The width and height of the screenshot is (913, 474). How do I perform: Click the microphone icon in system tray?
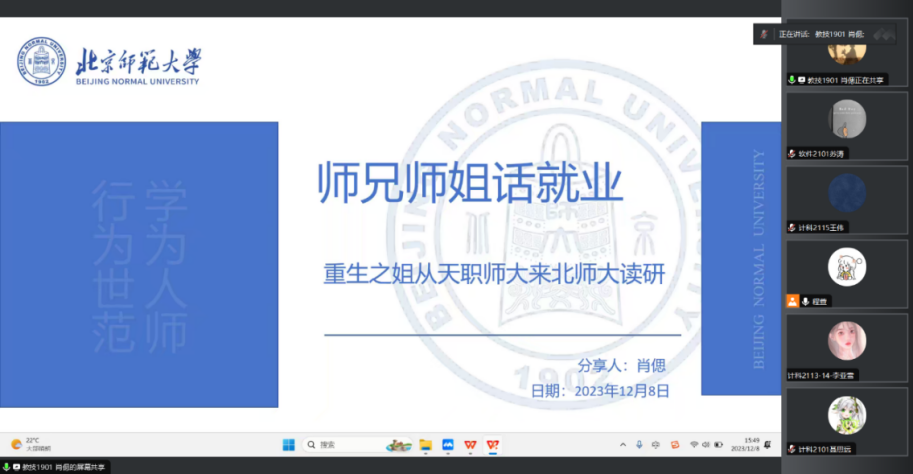click(x=639, y=444)
